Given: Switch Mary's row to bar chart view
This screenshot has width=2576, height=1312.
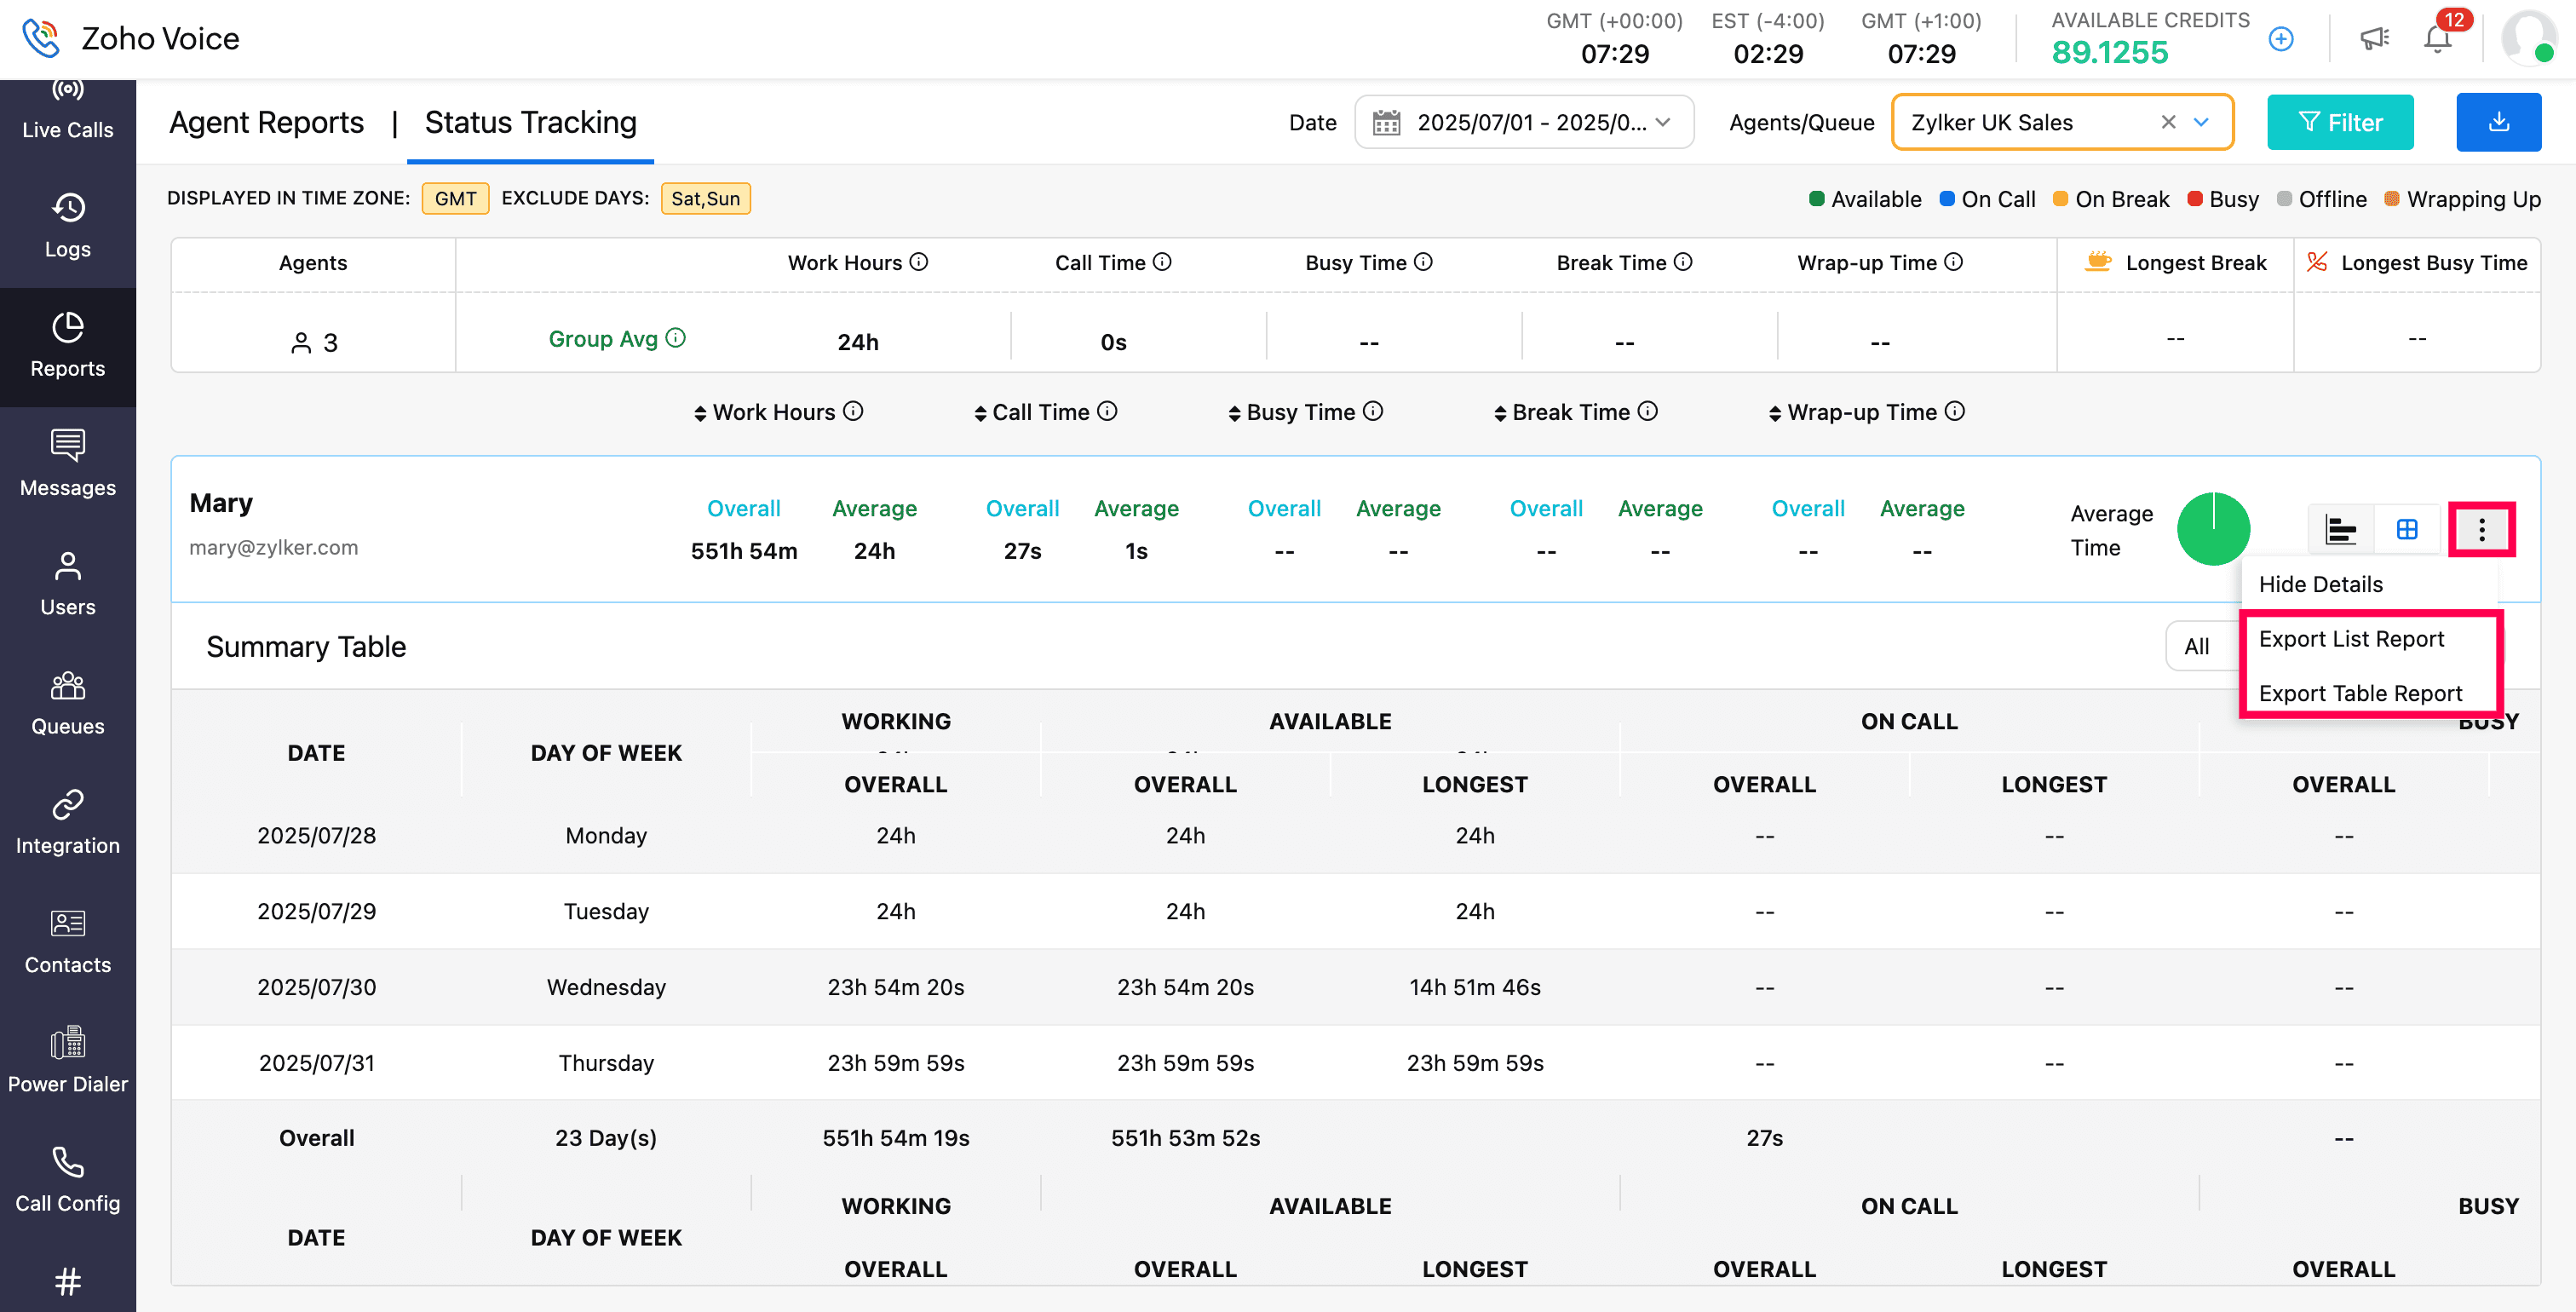Looking at the screenshot, I should (2340, 529).
